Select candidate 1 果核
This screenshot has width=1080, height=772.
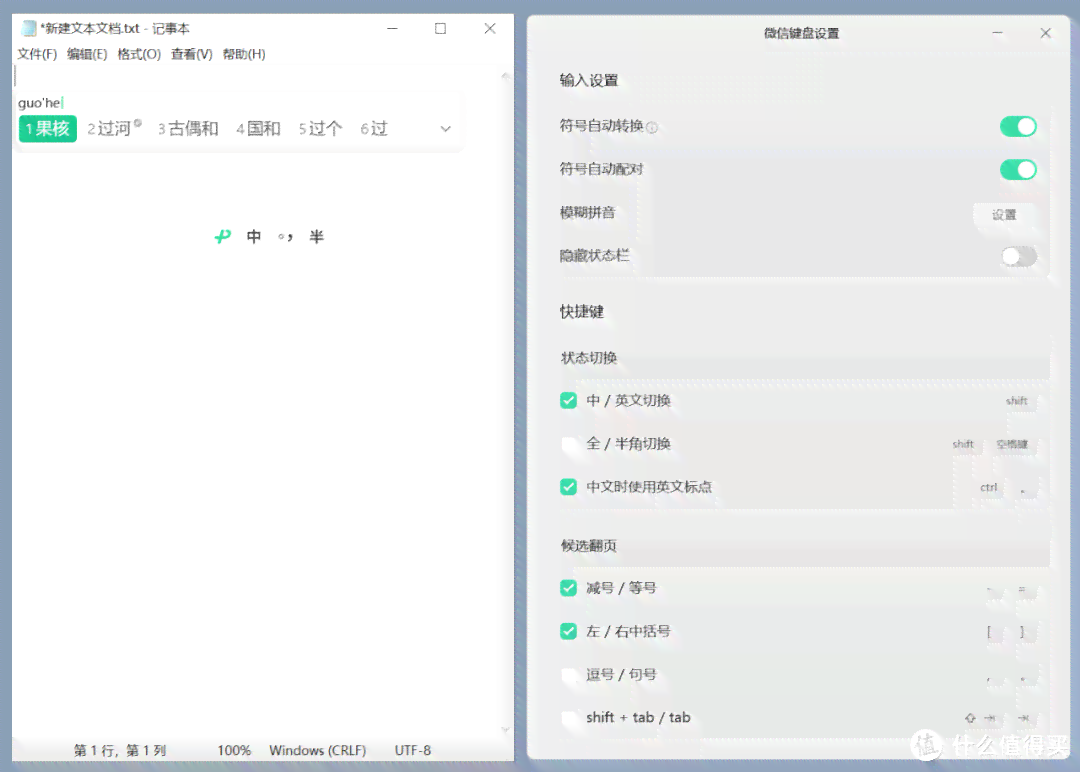[x=48, y=129]
